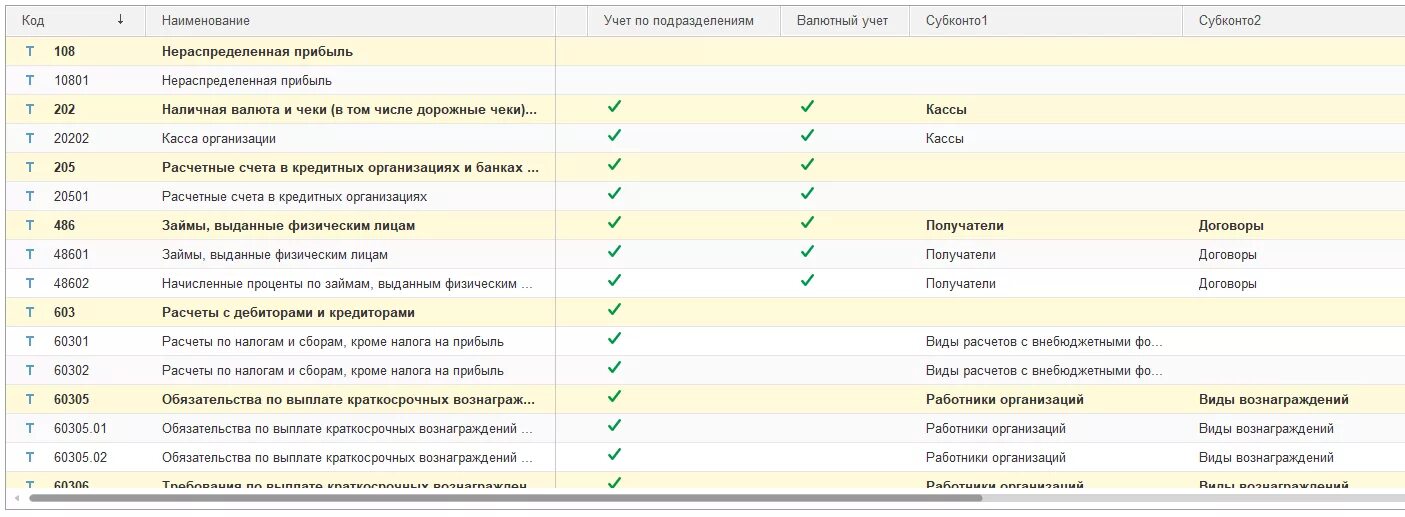Toggle department accounting checkmark for account 60301
This screenshot has width=1405, height=517.
tap(614, 339)
